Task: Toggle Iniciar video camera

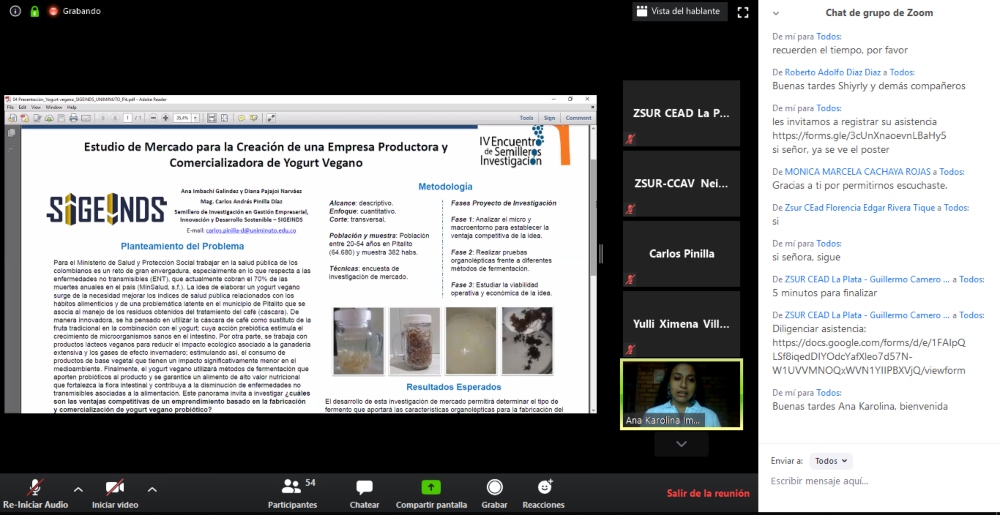Action: click(x=115, y=493)
